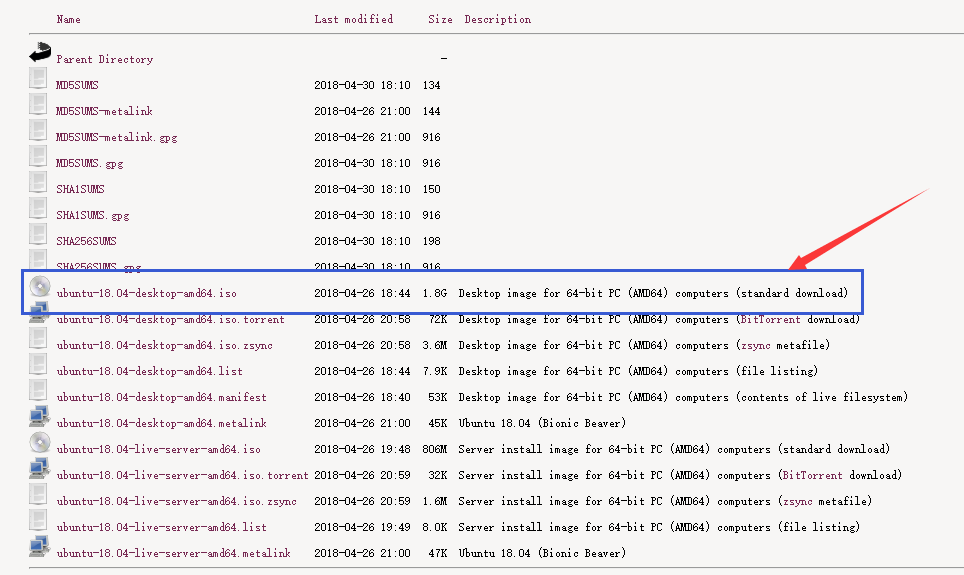
Task: Download ubuntu-18.04-desktop-amd64.iso
Action: point(146,293)
